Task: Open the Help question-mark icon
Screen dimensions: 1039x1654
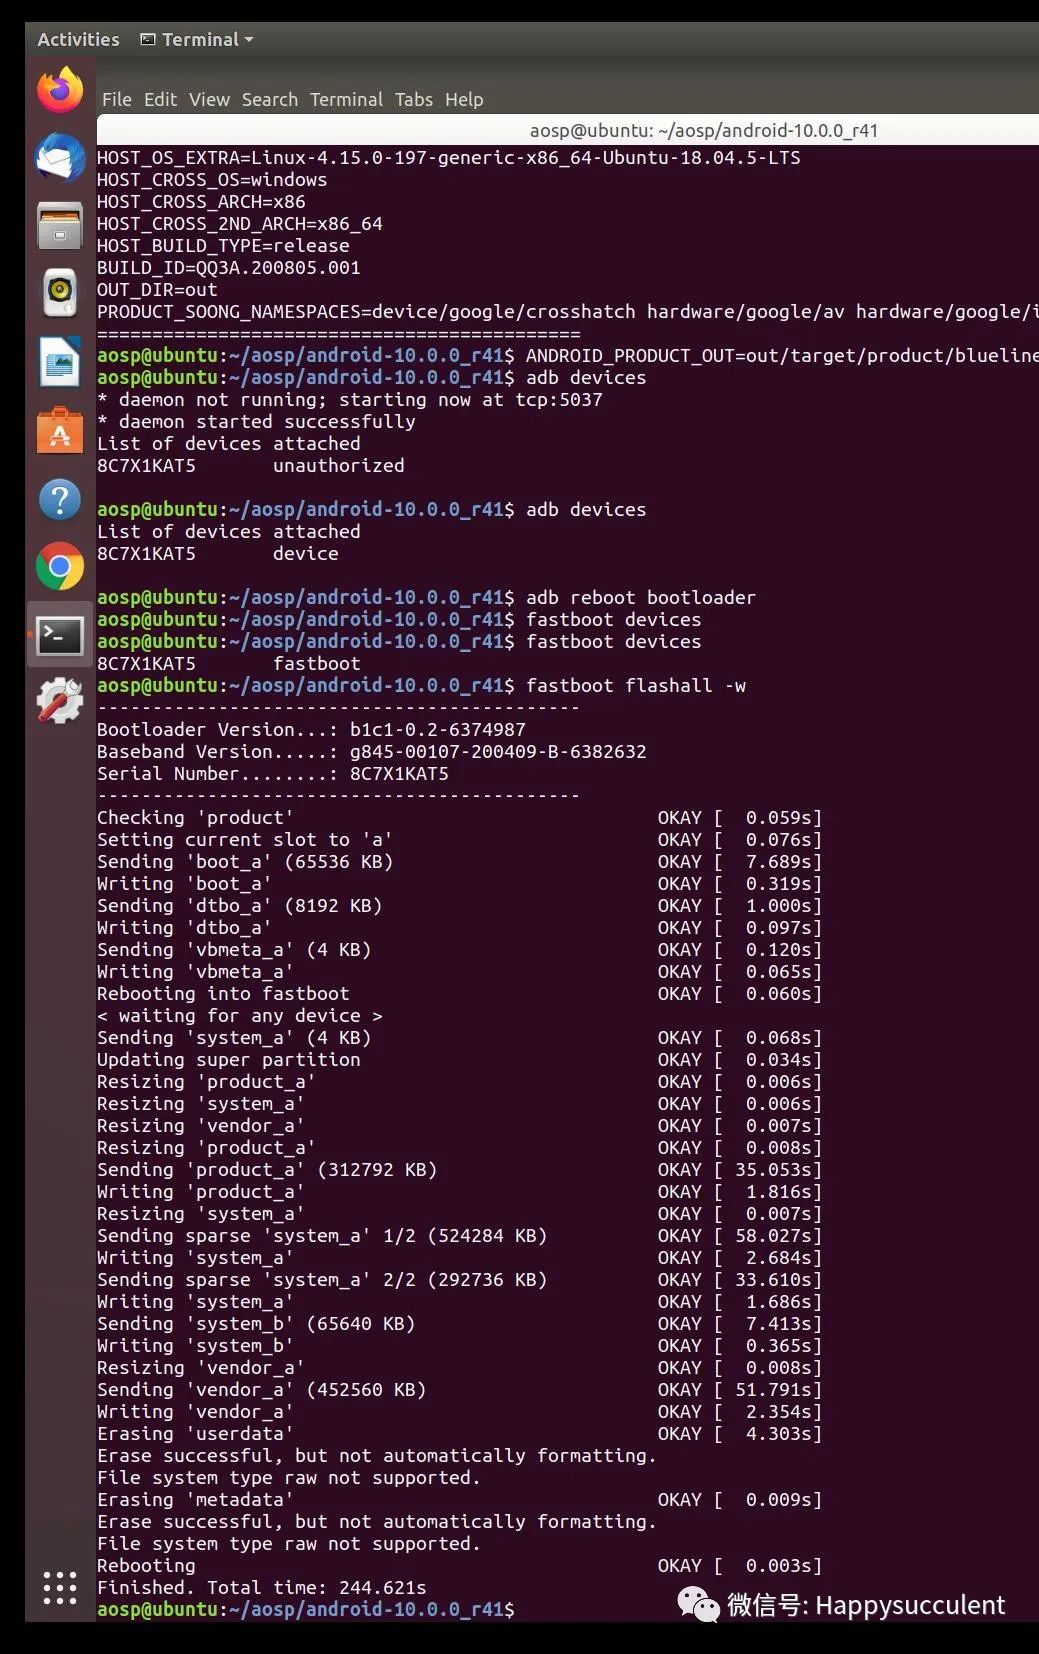Action: coord(60,499)
